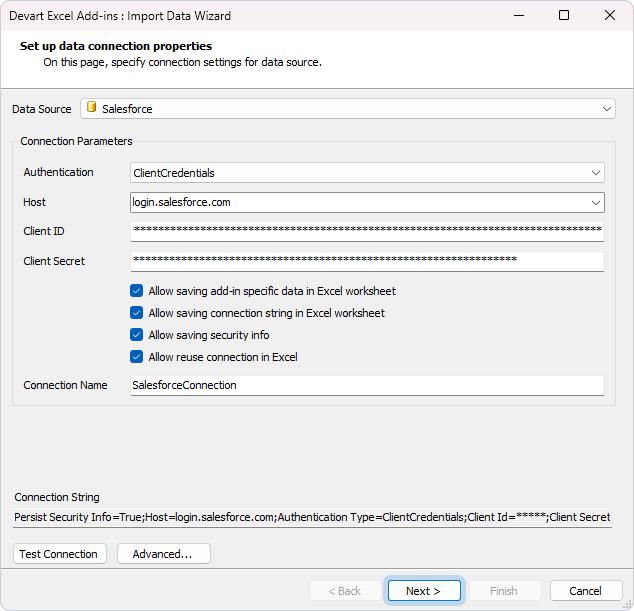Viewport: 634px width, 611px height.
Task: Click the Salesforce database icon in Data Source
Action: (92, 108)
